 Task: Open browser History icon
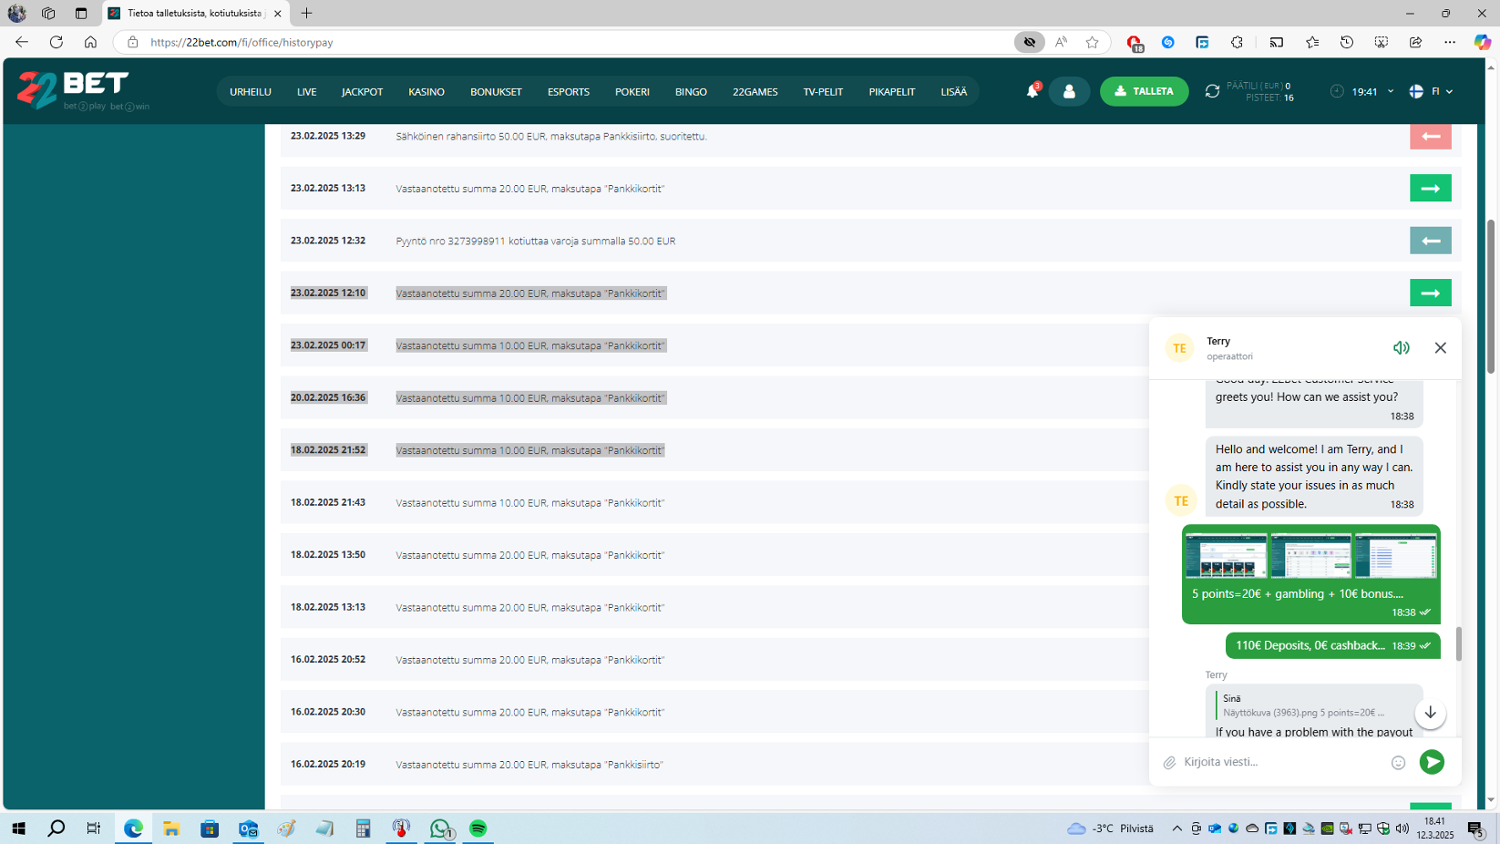tap(1347, 42)
